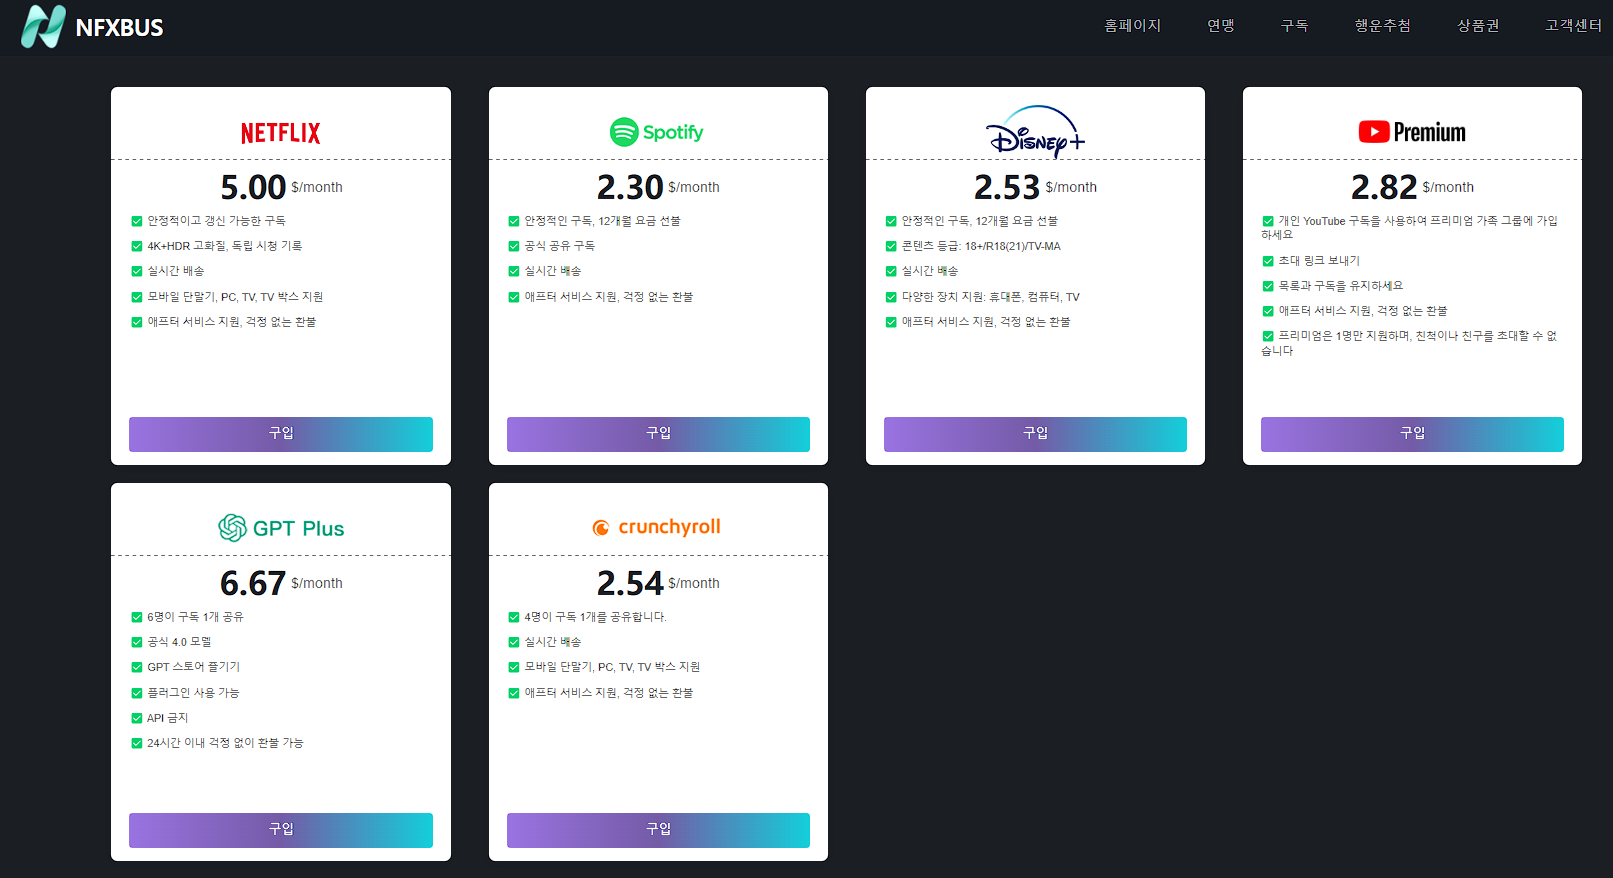Click the '$/month' label next to 6.67
The image size is (1613, 878).
point(317,583)
